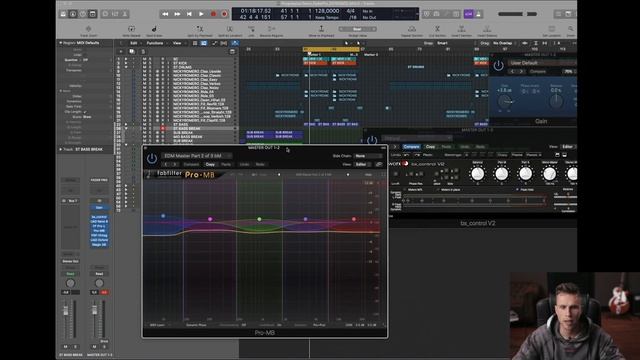
Task: Click the Rewind transport button
Action: [165, 14]
